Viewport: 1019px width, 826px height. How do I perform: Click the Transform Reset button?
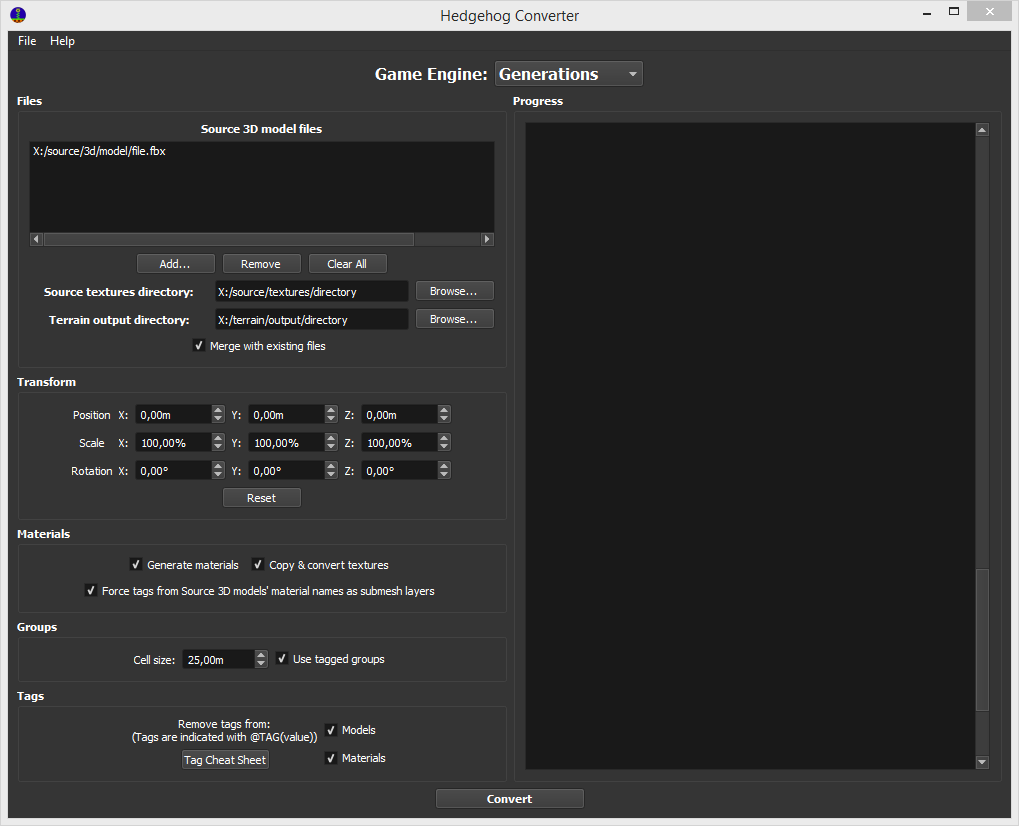point(261,498)
